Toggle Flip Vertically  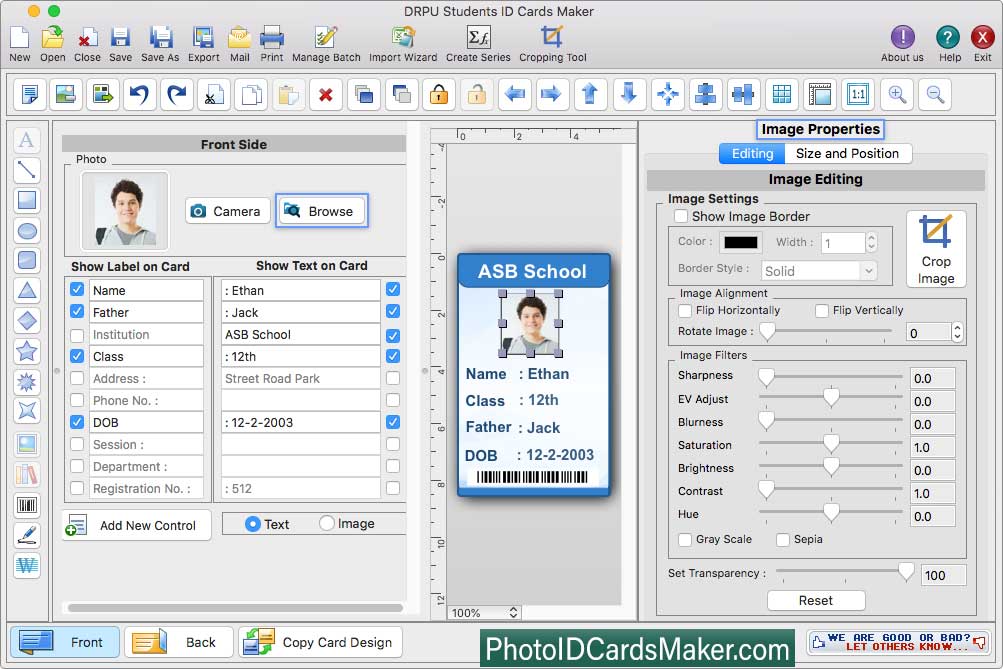(822, 310)
